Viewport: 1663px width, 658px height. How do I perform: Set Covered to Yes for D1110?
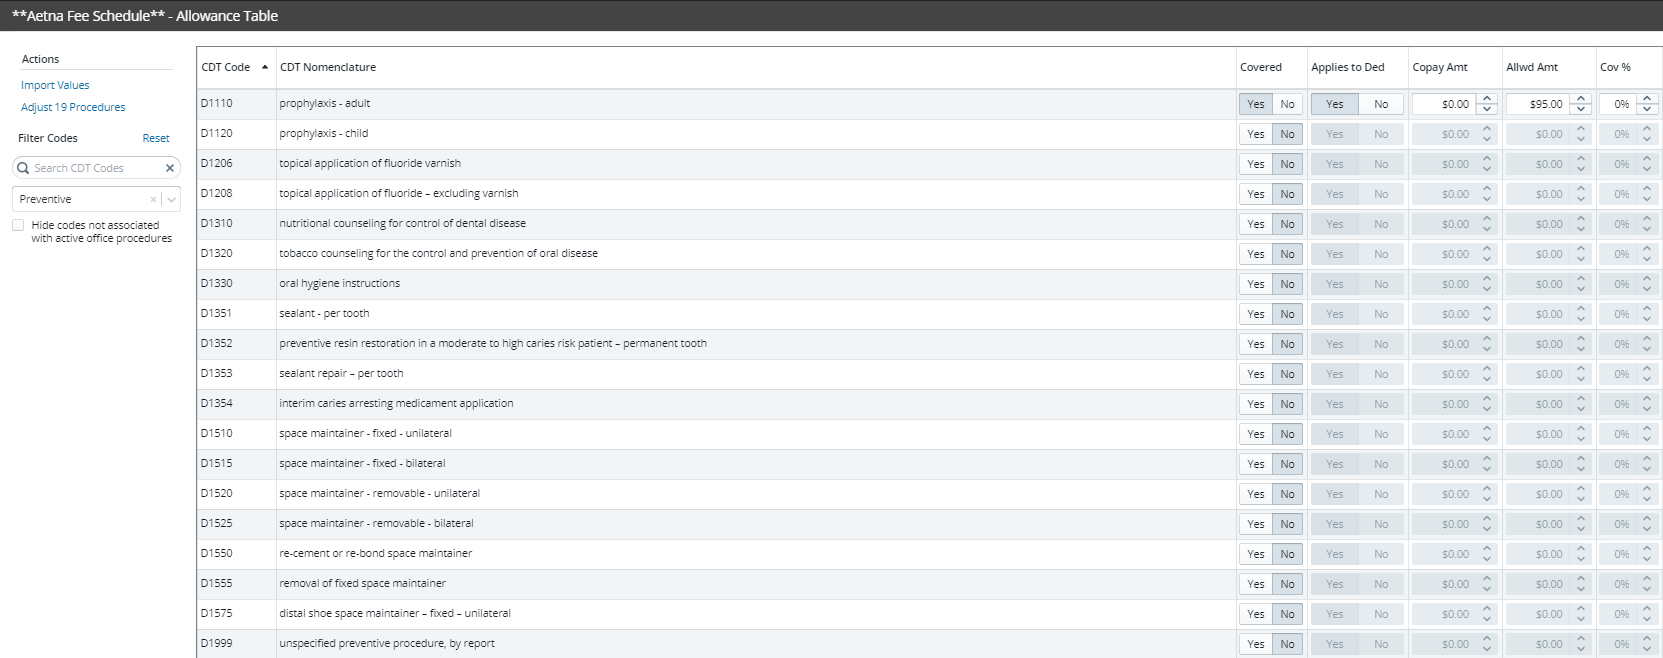coord(1256,104)
